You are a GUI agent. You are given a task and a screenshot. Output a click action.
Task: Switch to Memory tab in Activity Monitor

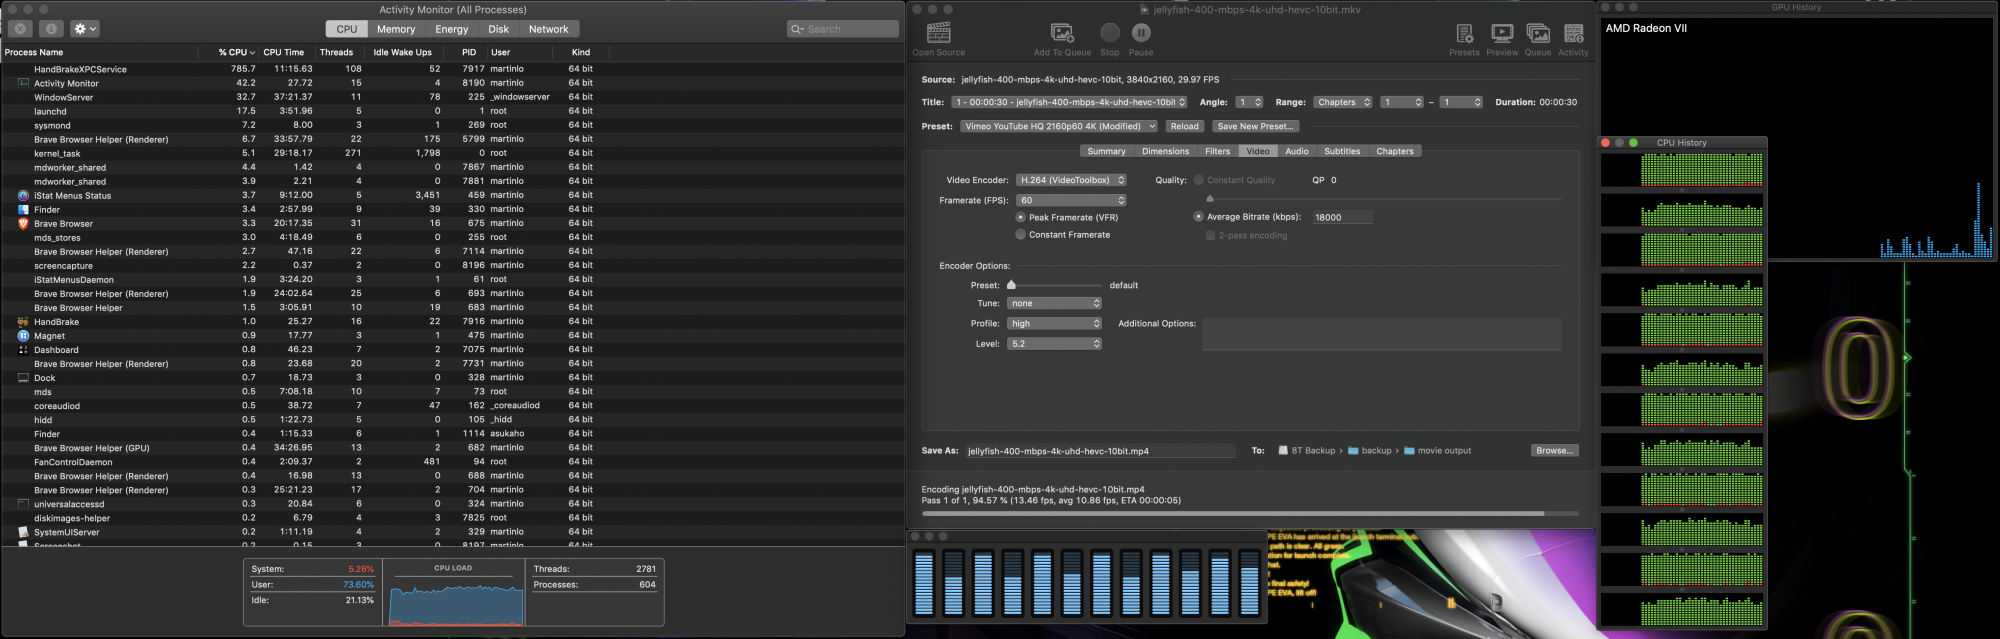[x=396, y=29]
